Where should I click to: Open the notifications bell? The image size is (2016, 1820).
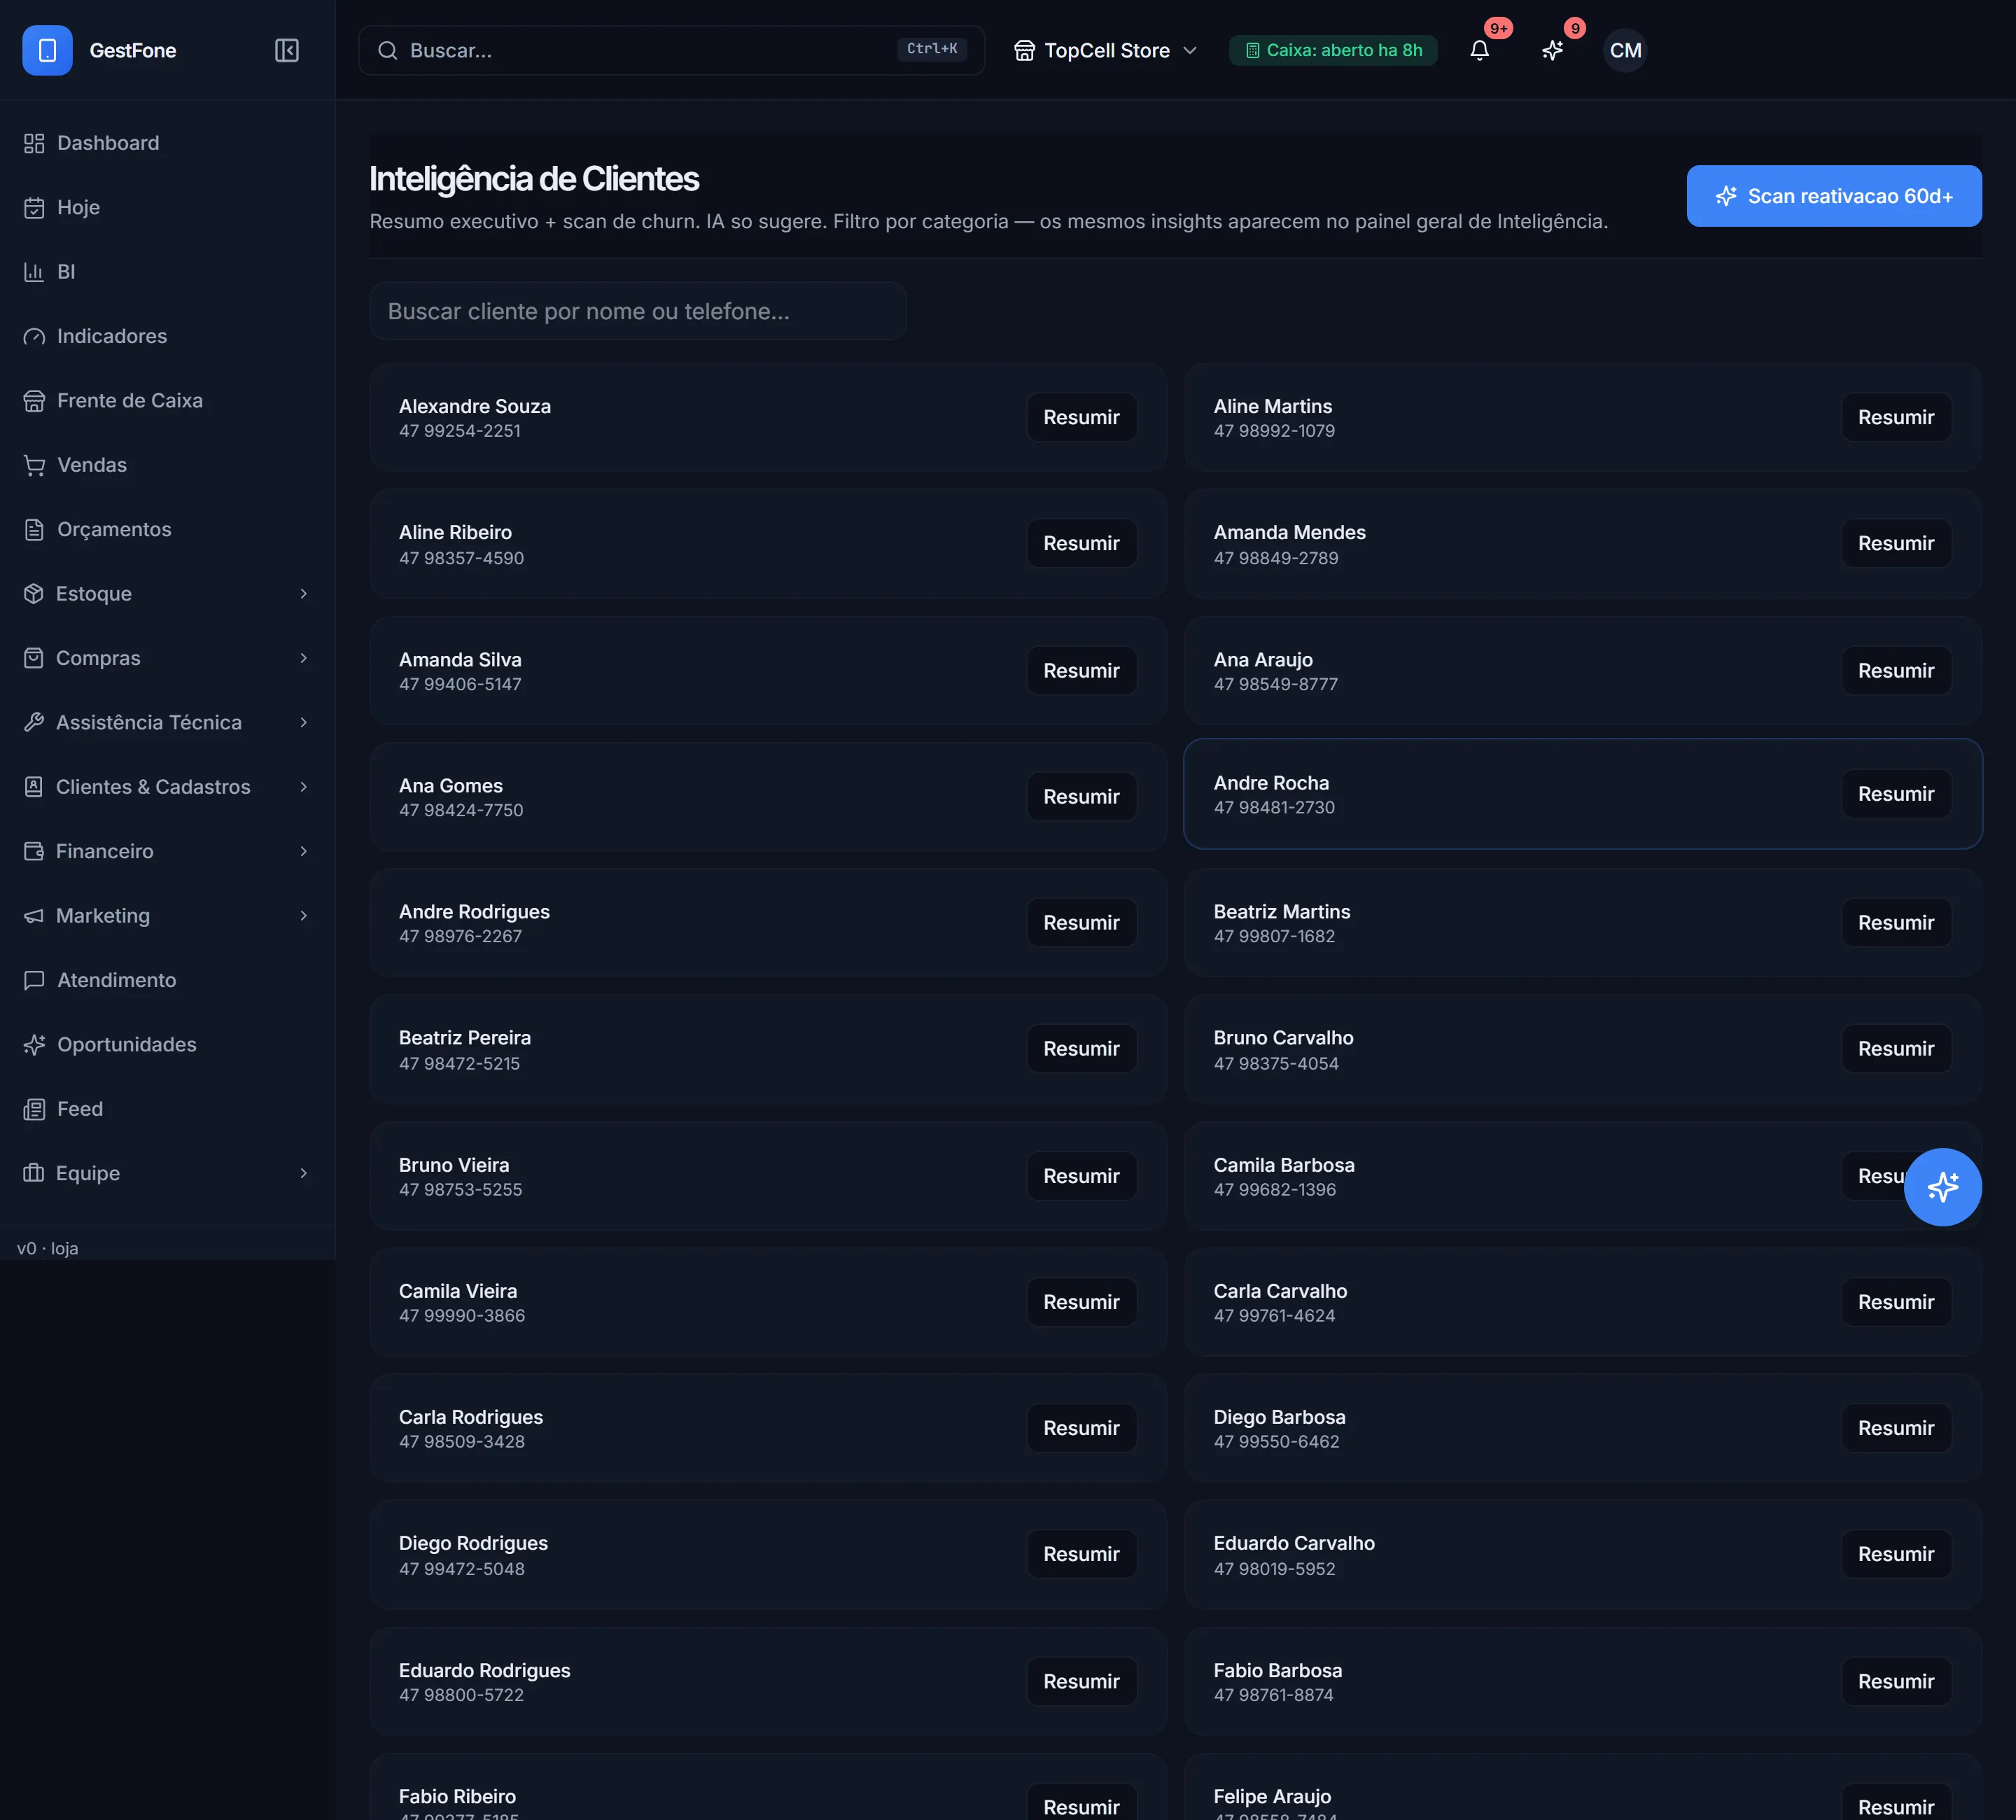[1480, 50]
